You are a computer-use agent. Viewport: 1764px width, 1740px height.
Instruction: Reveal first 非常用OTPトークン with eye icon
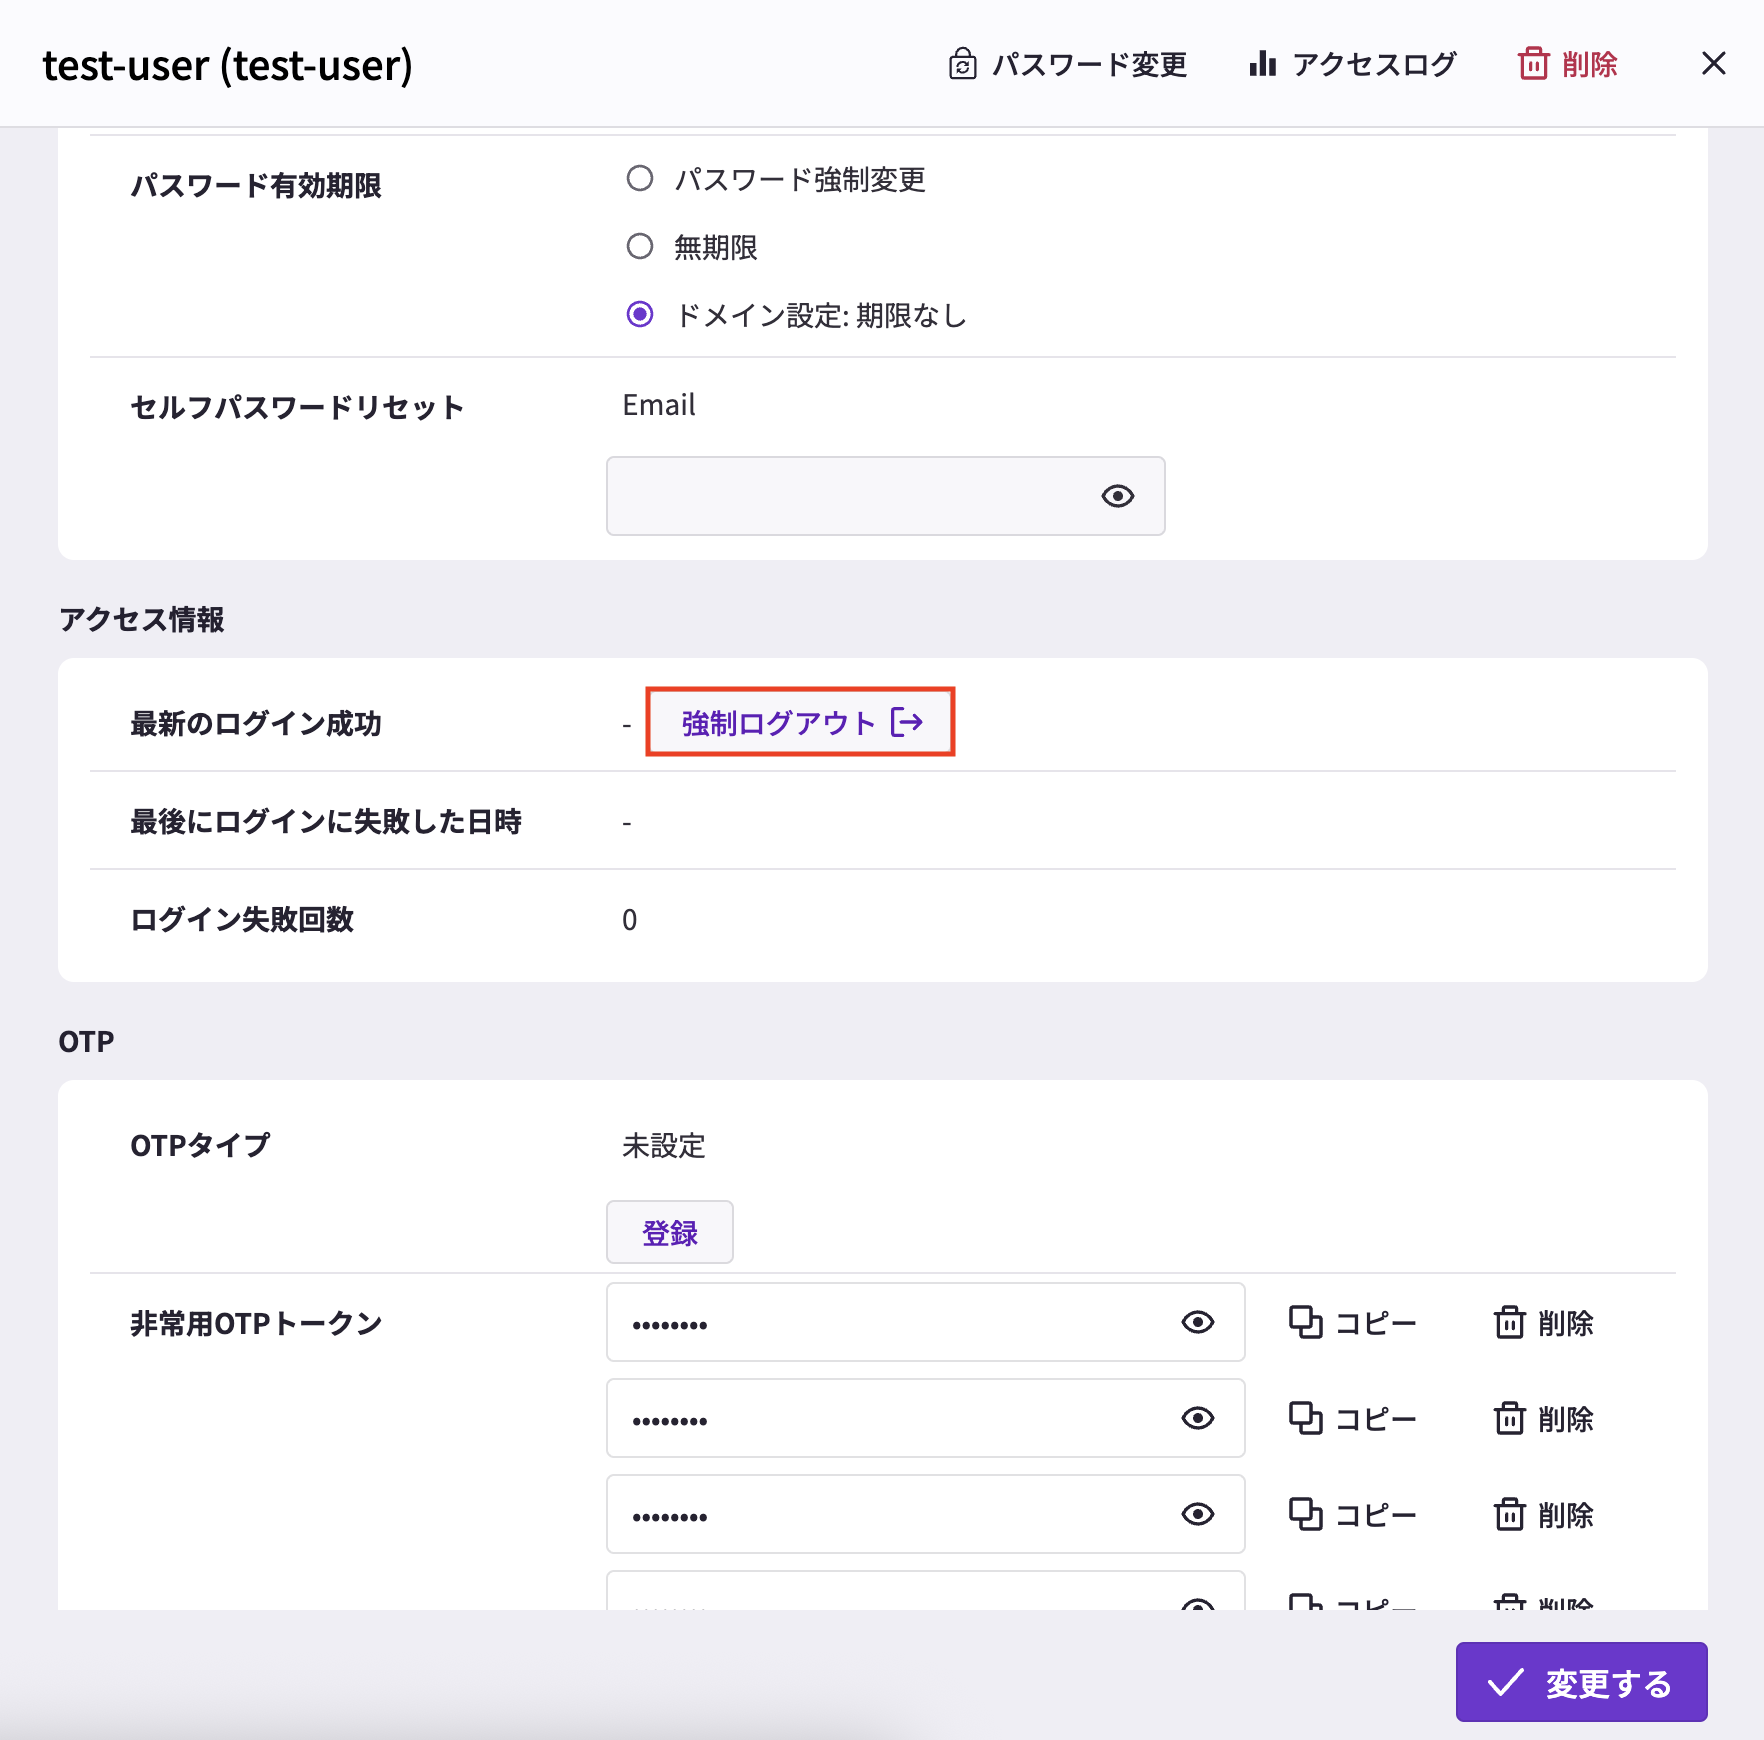click(1197, 1323)
